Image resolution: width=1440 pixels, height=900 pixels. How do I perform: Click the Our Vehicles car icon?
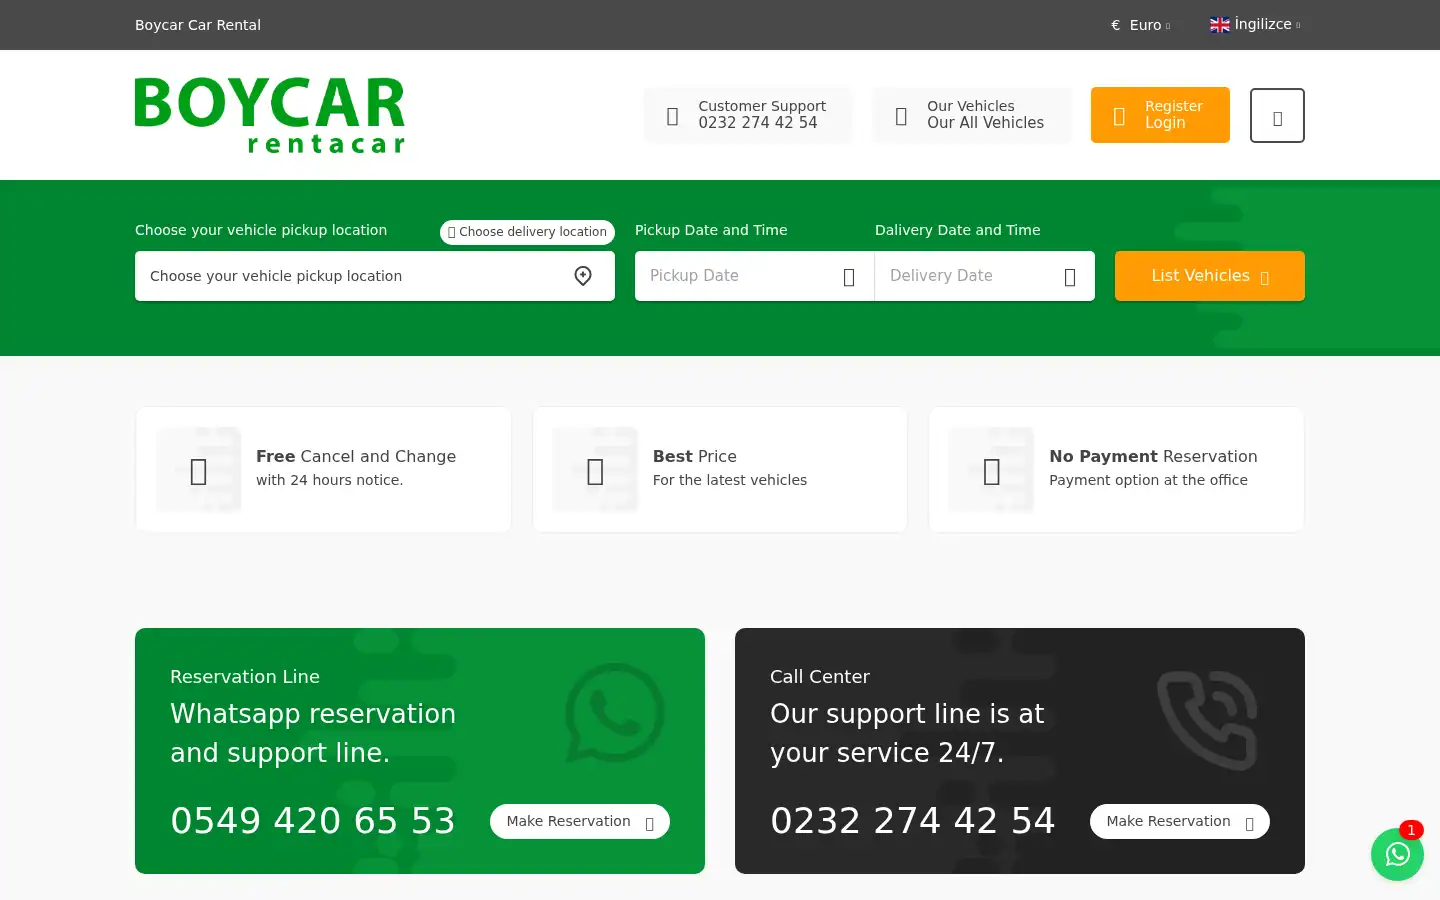click(x=901, y=116)
